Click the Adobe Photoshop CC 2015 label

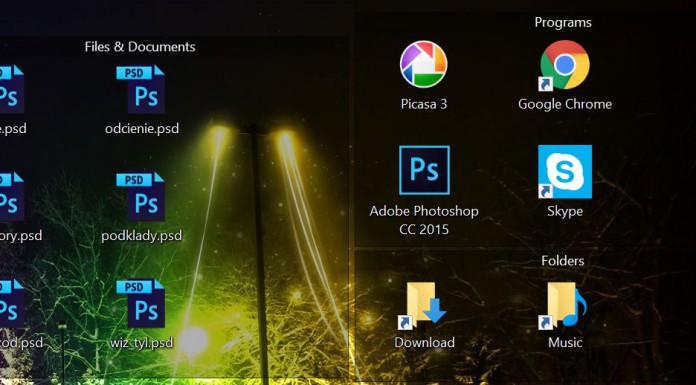tap(424, 220)
